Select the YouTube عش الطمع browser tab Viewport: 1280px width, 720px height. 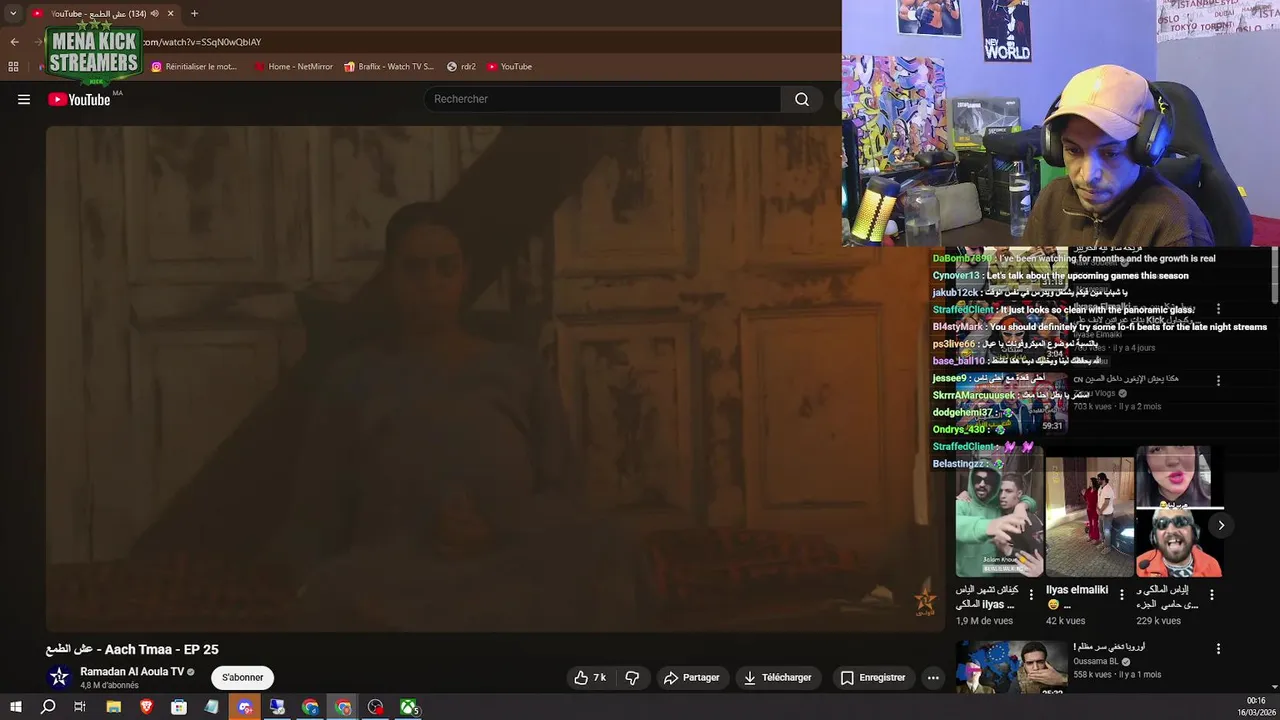[x=97, y=13]
